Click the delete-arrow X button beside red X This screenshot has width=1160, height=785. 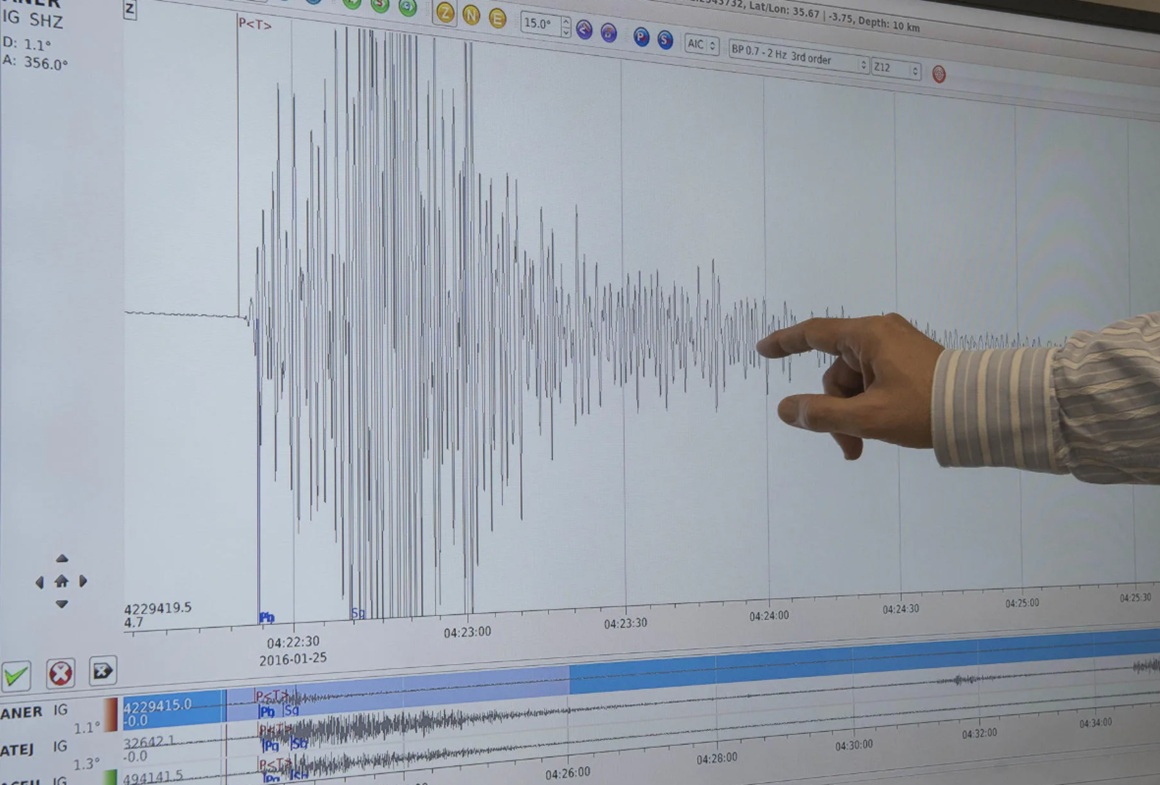tap(102, 671)
